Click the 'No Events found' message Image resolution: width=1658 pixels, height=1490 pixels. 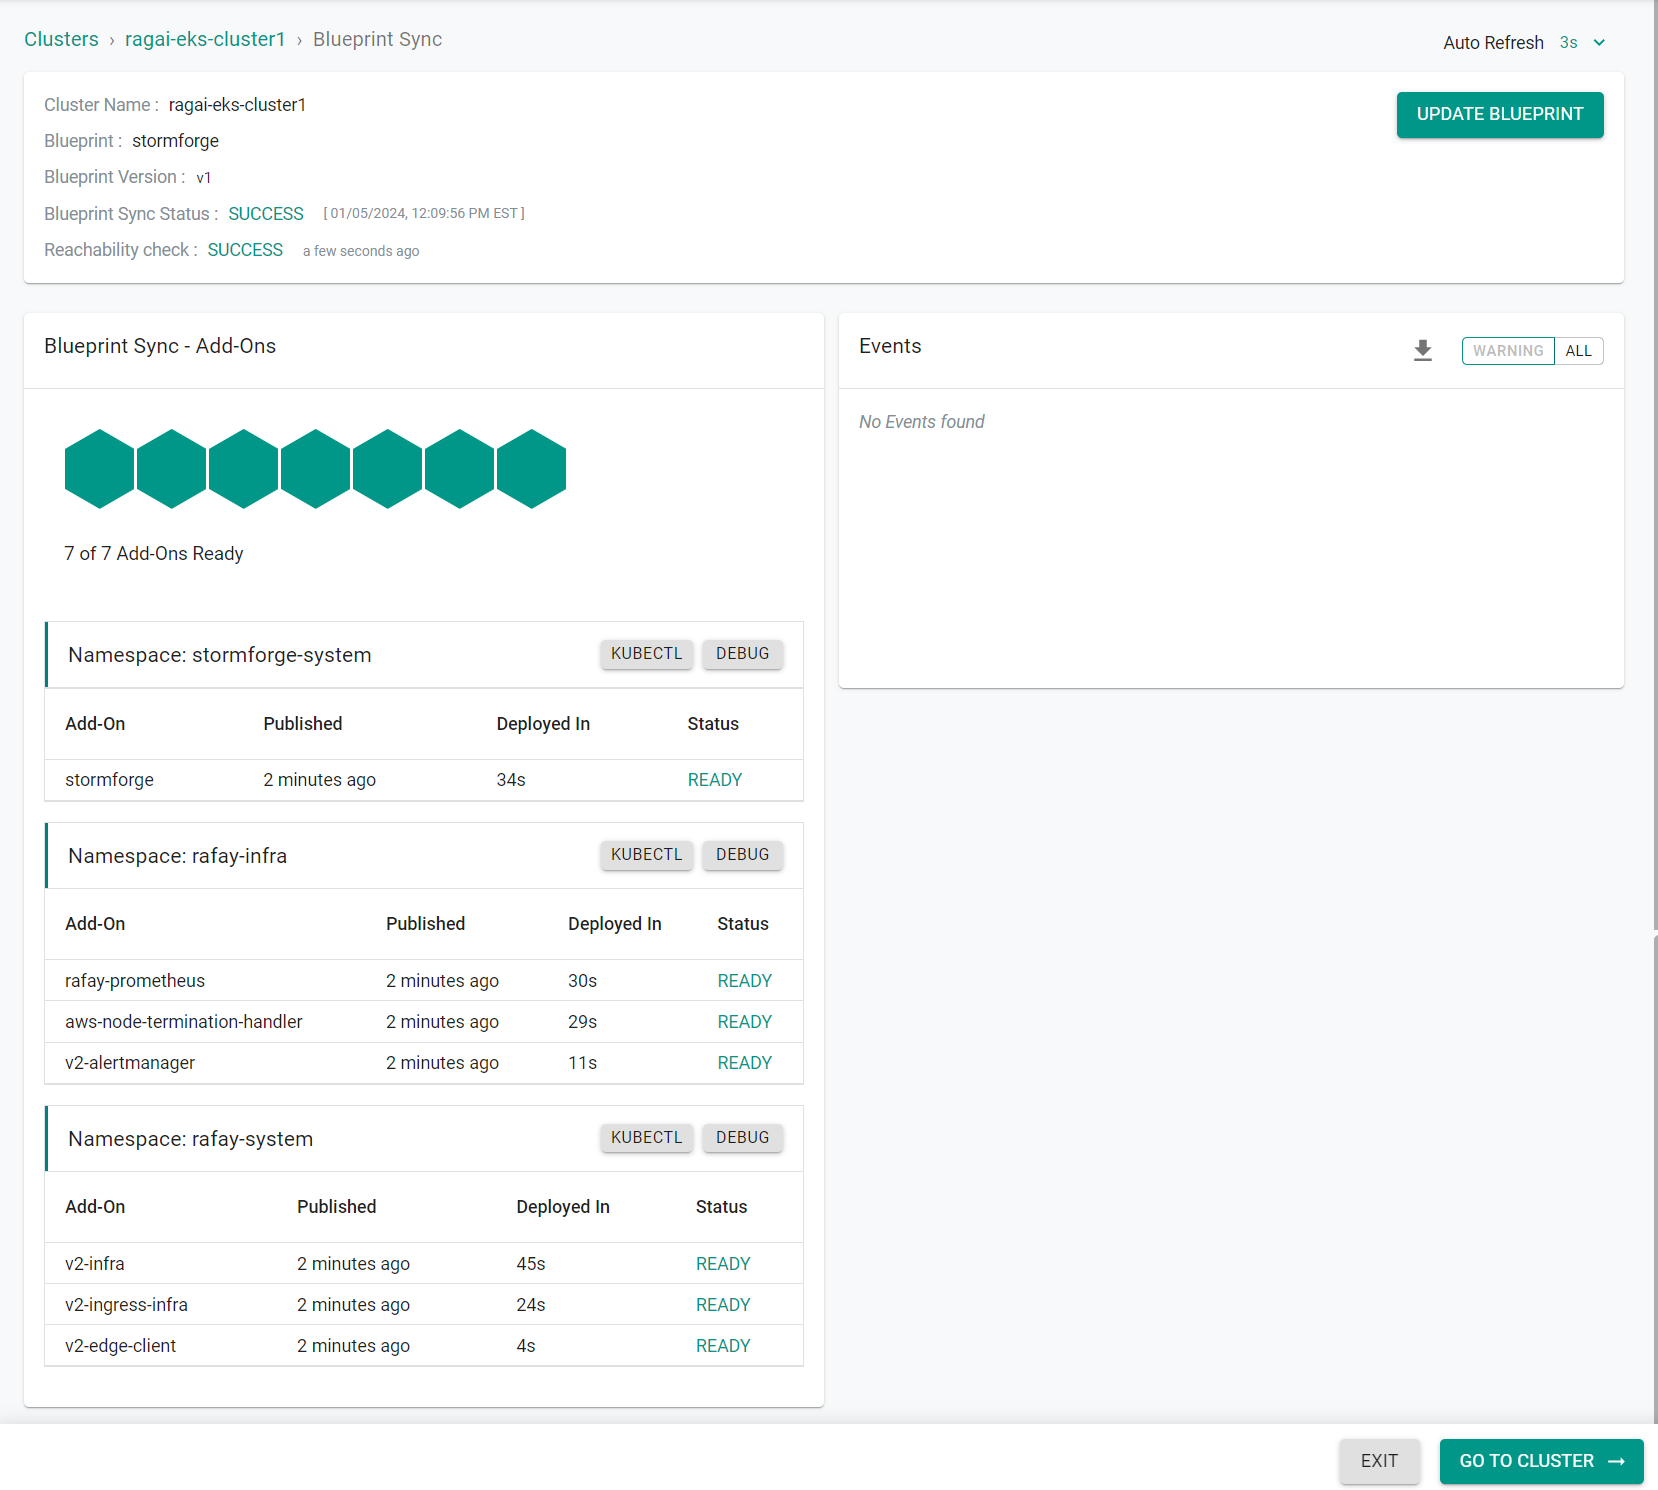pyautogui.click(x=922, y=422)
